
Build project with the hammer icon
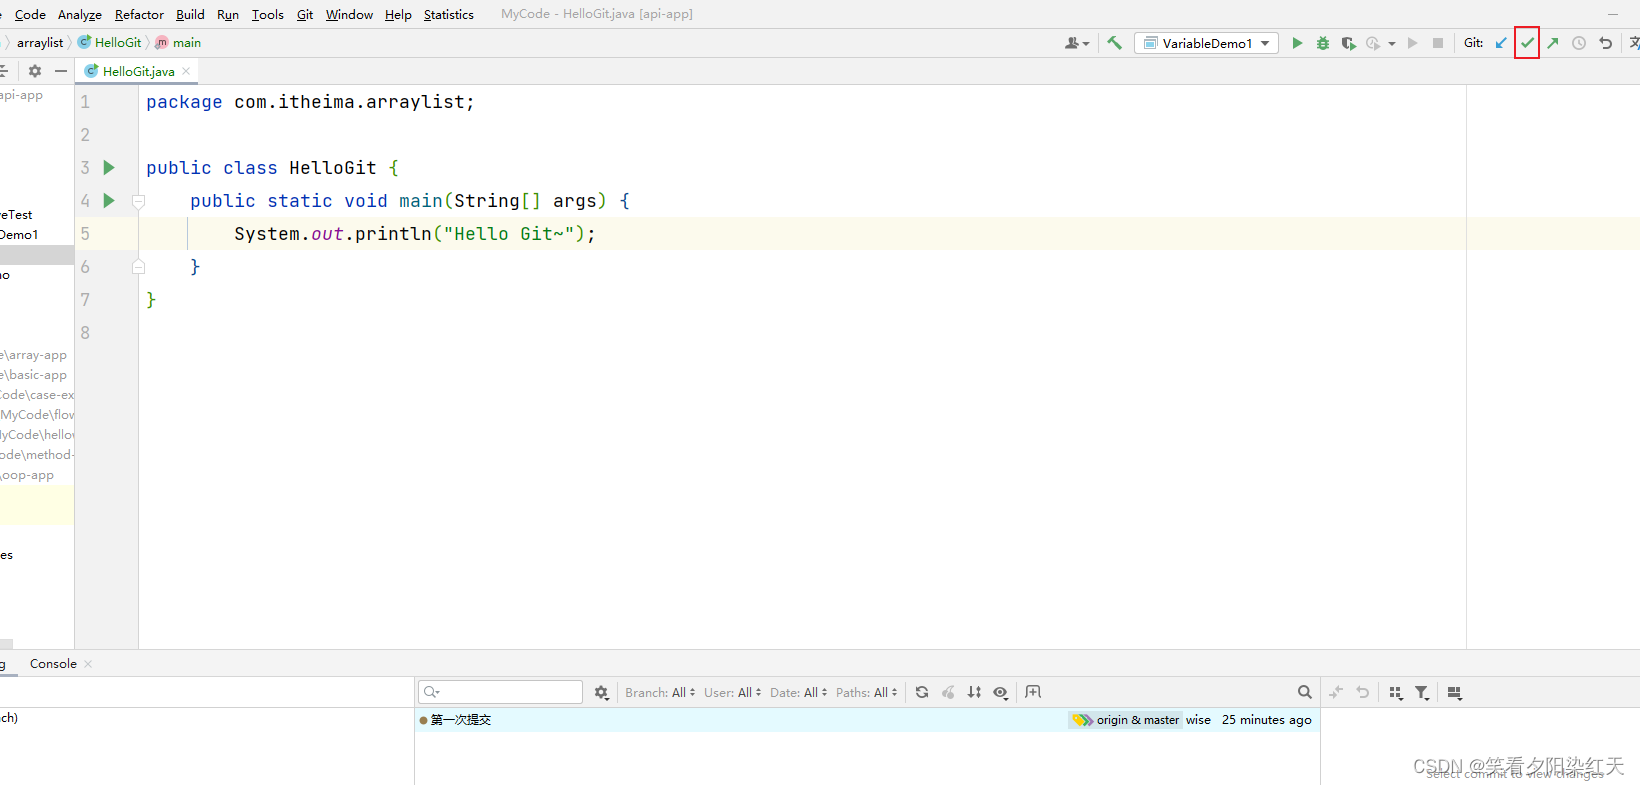[x=1114, y=43]
